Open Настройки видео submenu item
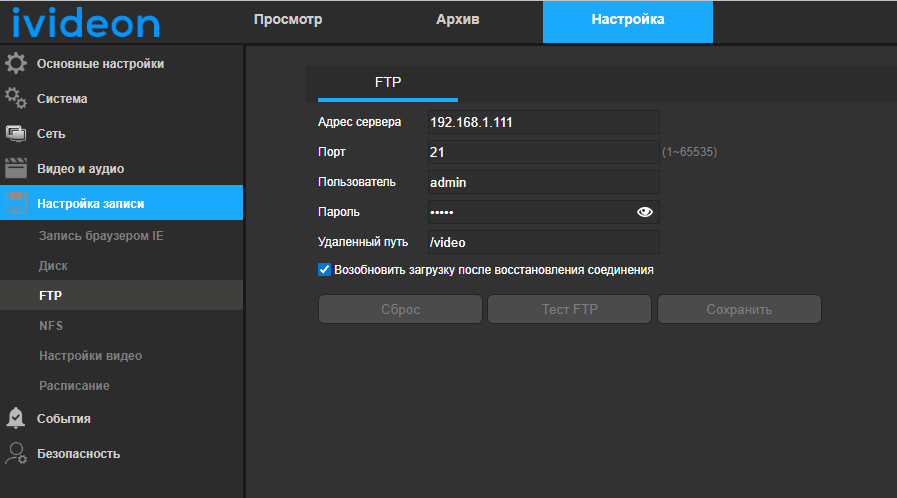The height and width of the screenshot is (498, 897). point(121,355)
